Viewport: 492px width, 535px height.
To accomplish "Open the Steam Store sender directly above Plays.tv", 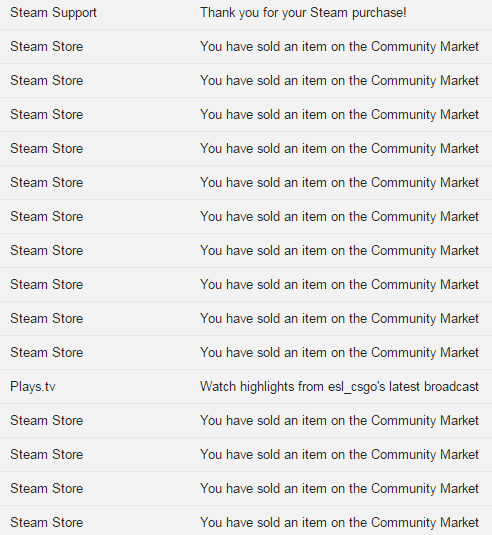I will coord(47,352).
